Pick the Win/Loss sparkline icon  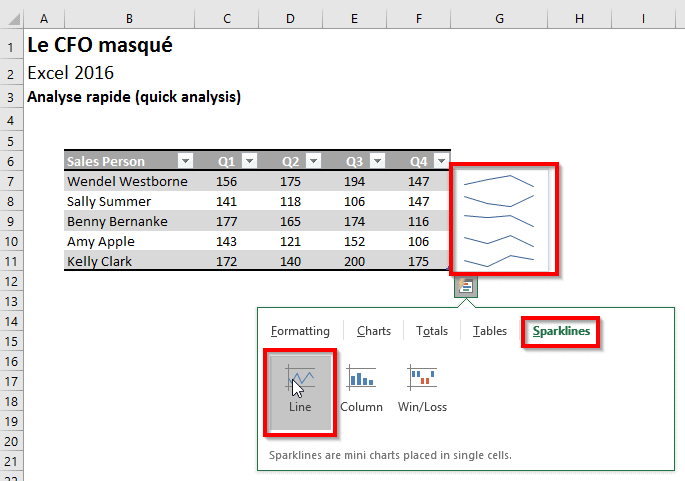[422, 378]
